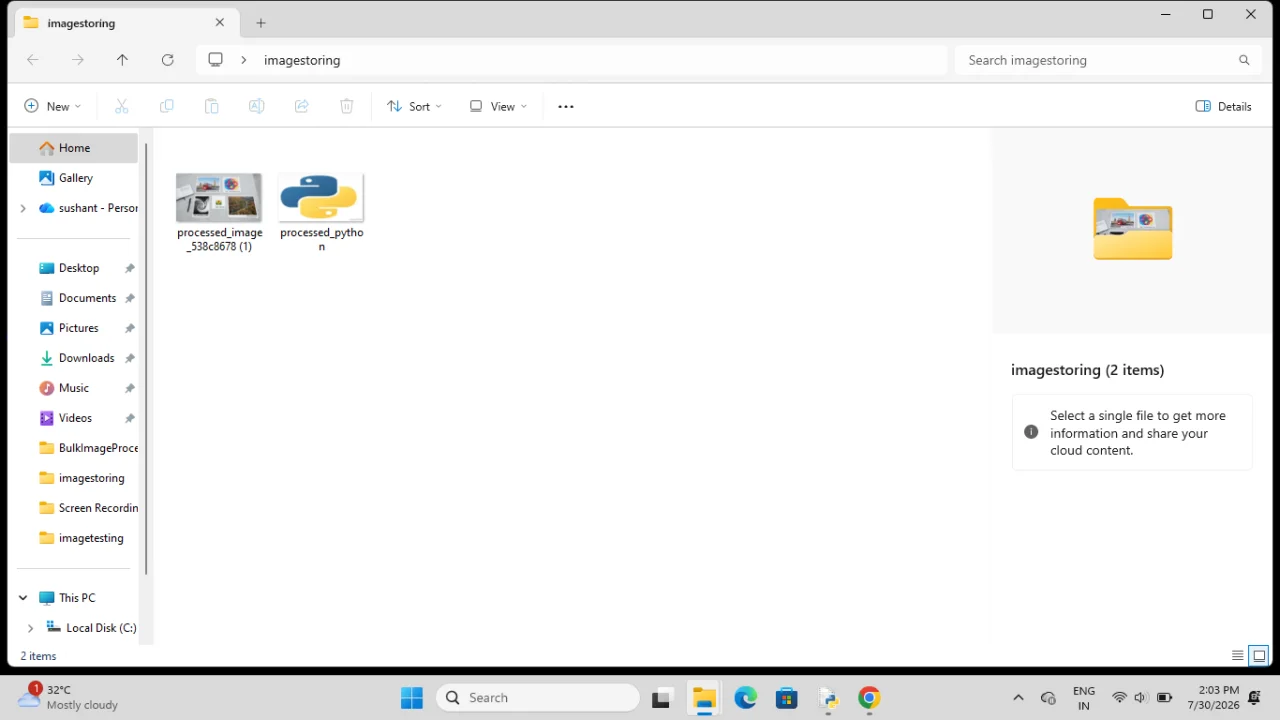The image size is (1280, 720).
Task: Open the Sort options dropdown
Action: (414, 106)
